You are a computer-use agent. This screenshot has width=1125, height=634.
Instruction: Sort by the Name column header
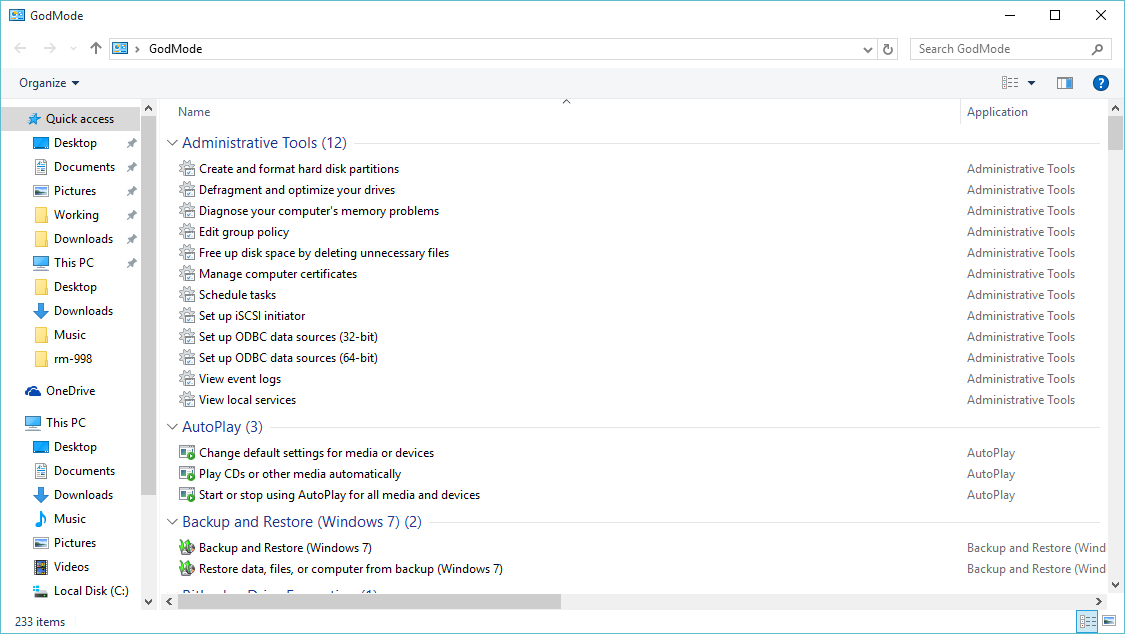tap(194, 112)
